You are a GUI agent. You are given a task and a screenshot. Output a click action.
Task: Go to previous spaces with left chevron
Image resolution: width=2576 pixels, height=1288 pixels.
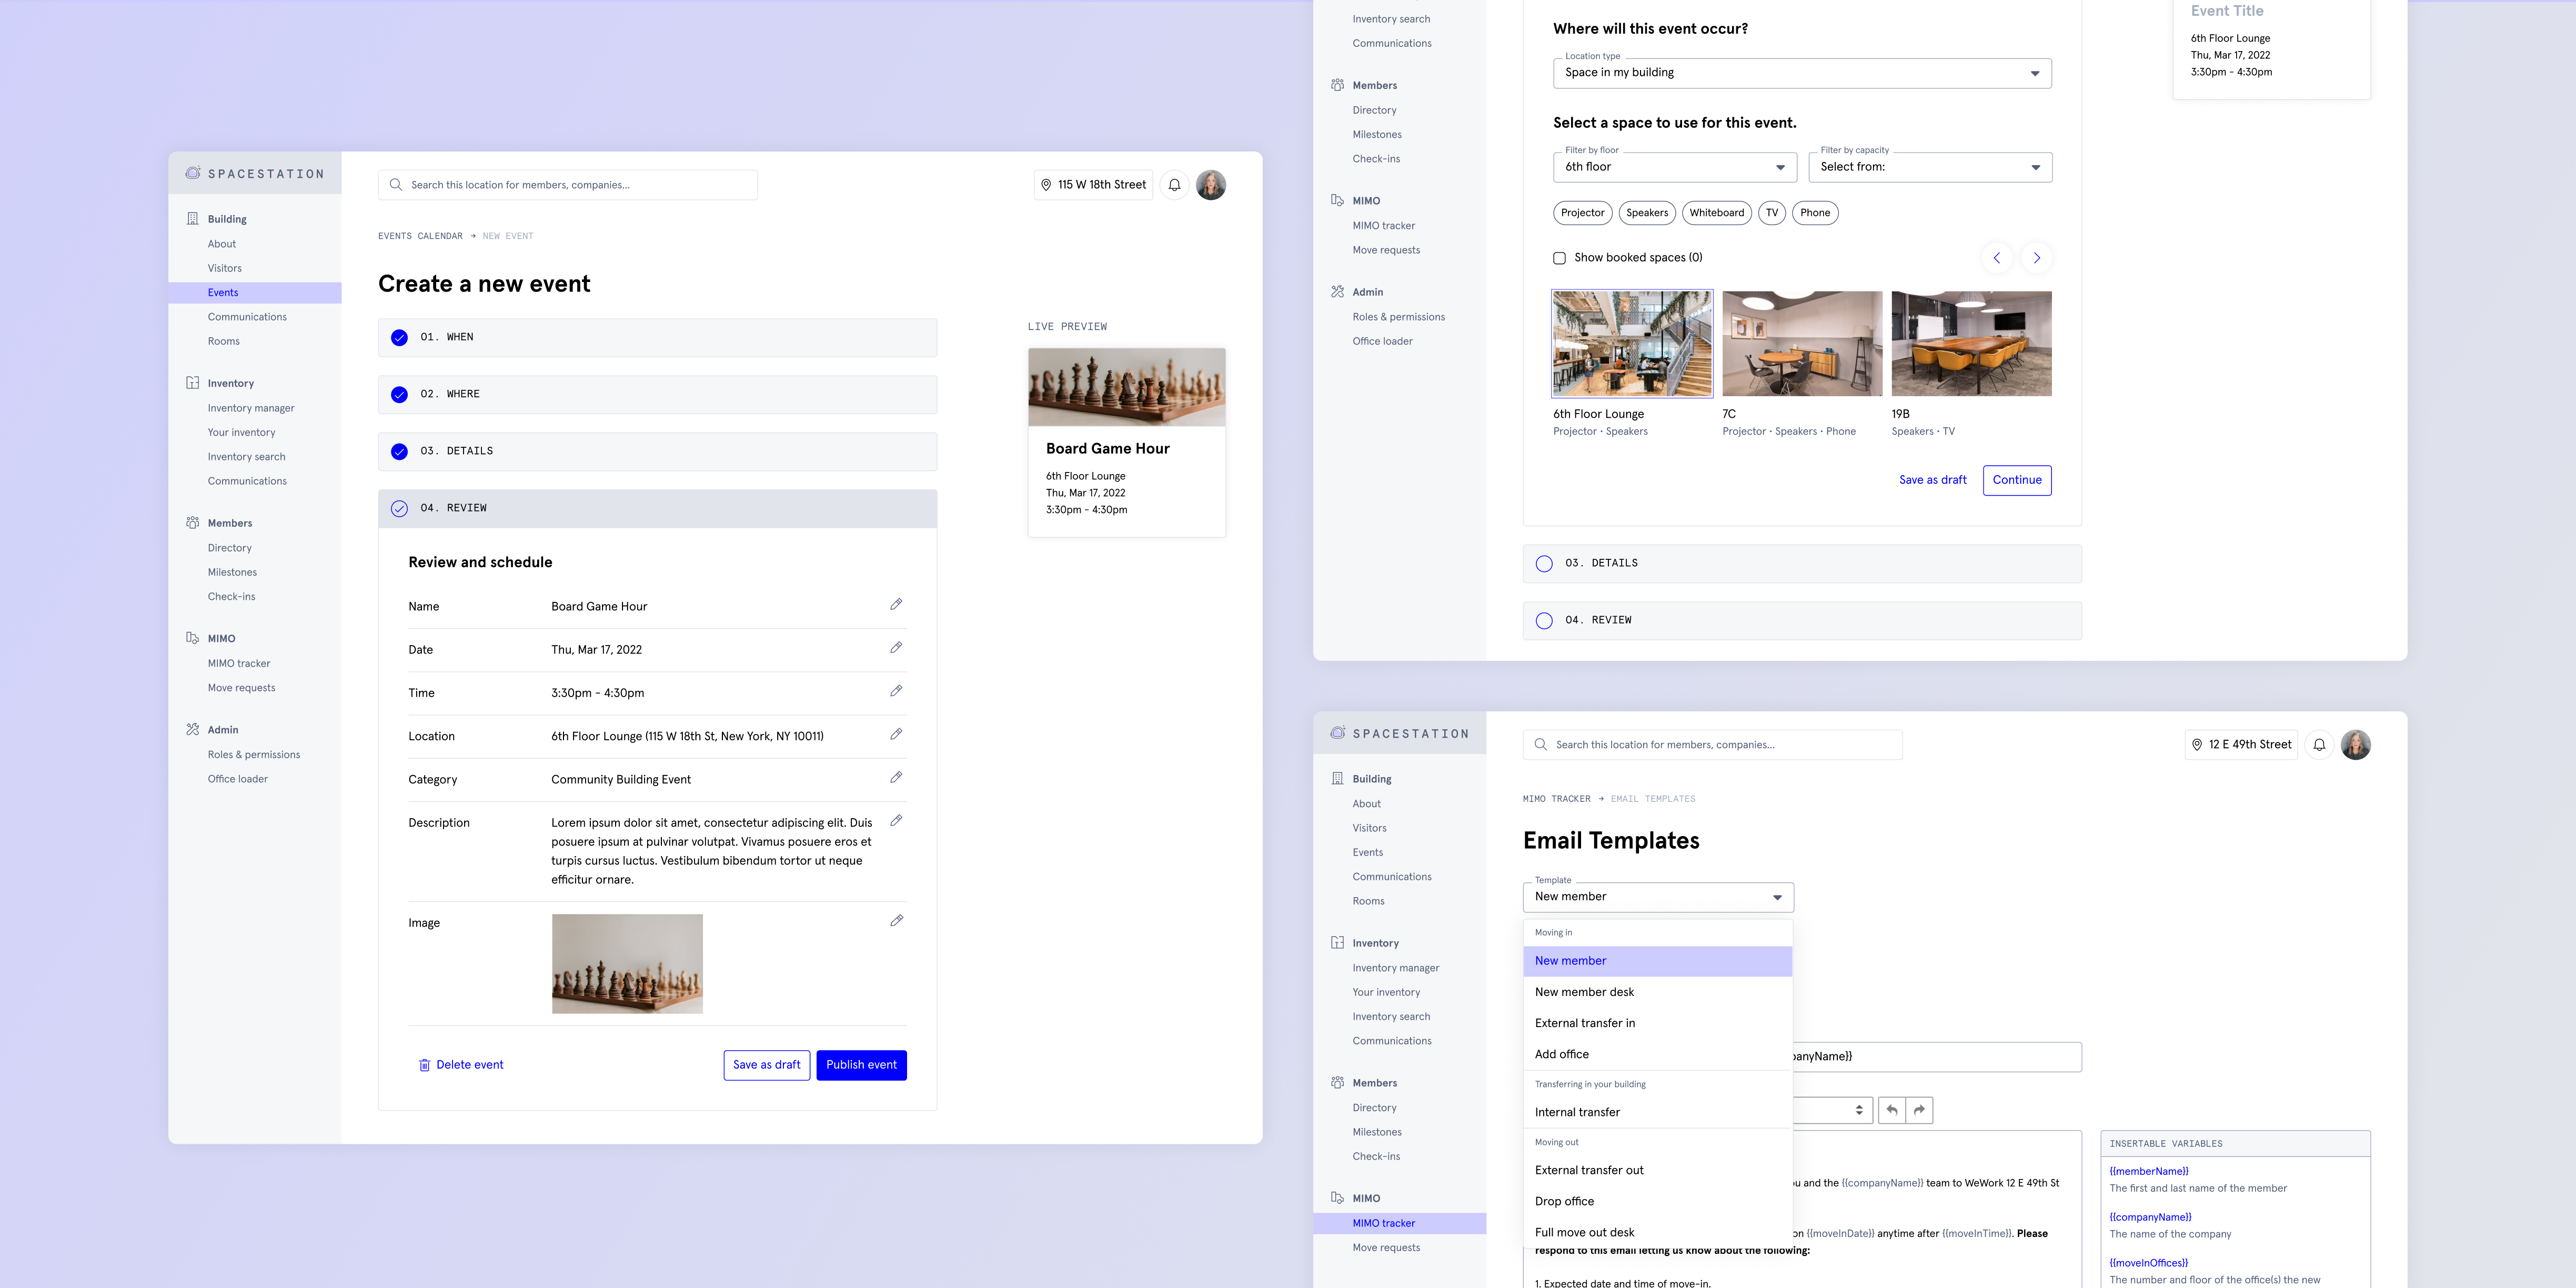click(x=1996, y=258)
